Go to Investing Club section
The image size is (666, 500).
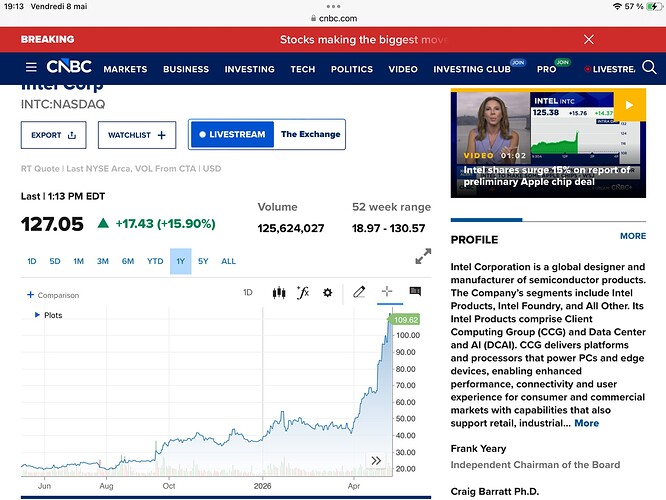[x=472, y=69]
